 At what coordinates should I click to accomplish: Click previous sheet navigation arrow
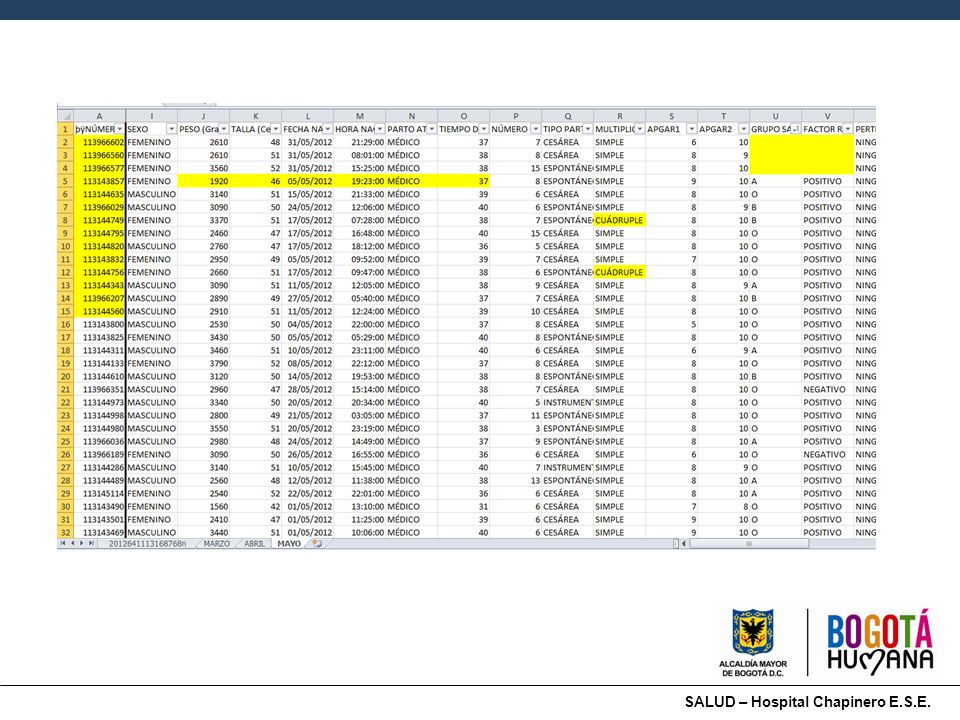(x=72, y=543)
